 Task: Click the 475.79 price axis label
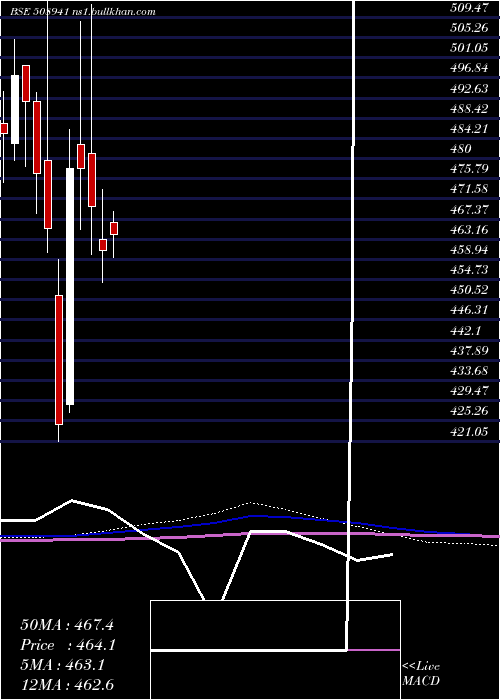coord(469,169)
